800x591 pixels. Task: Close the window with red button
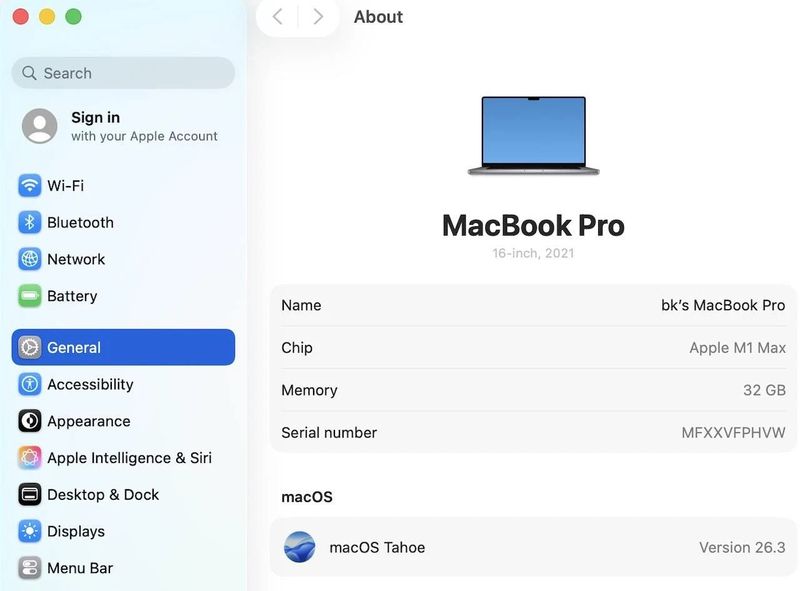click(20, 16)
